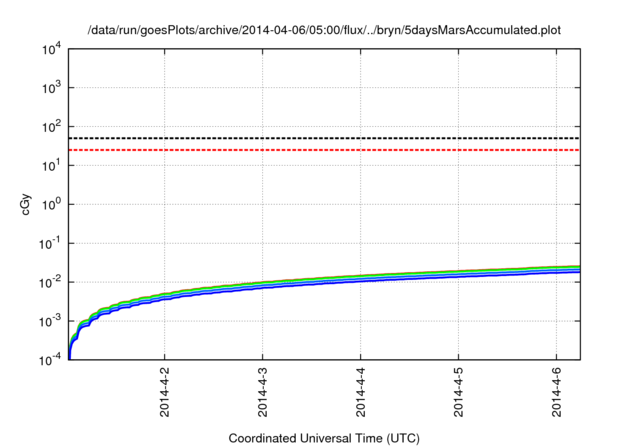Click the 10^1 y-axis tick label

(x=51, y=166)
